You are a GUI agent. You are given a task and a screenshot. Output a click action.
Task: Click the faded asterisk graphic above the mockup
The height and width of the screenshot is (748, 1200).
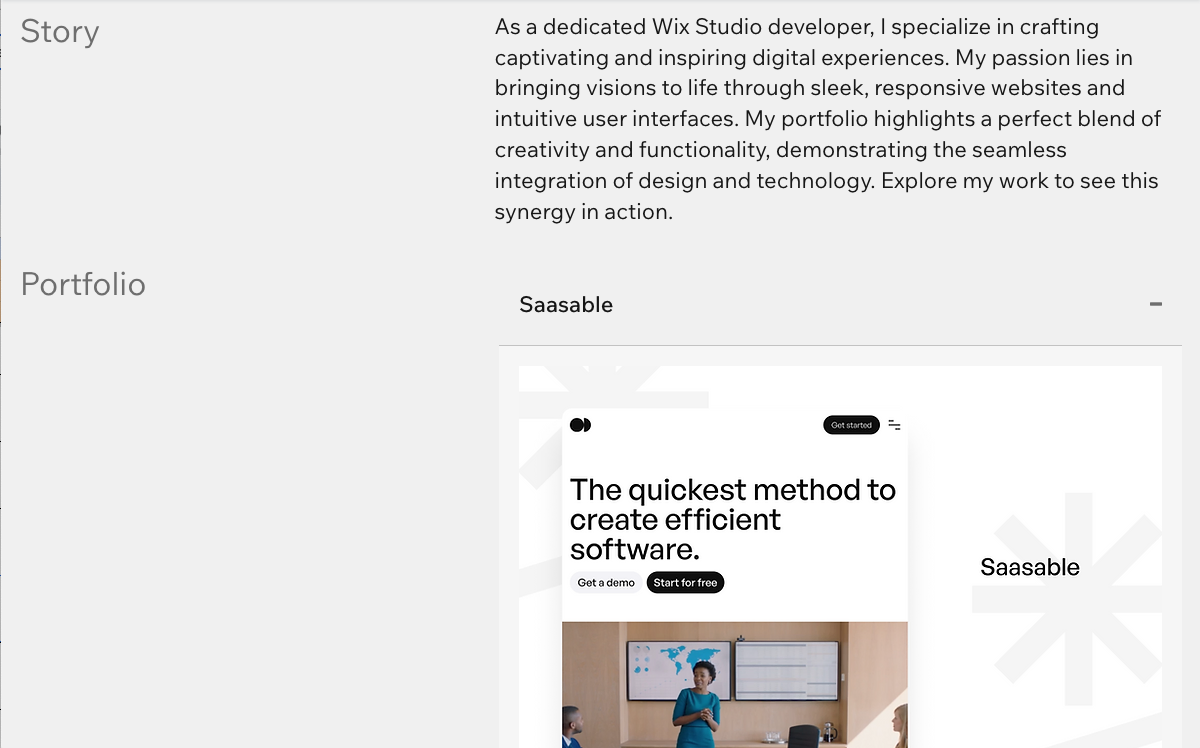(612, 387)
